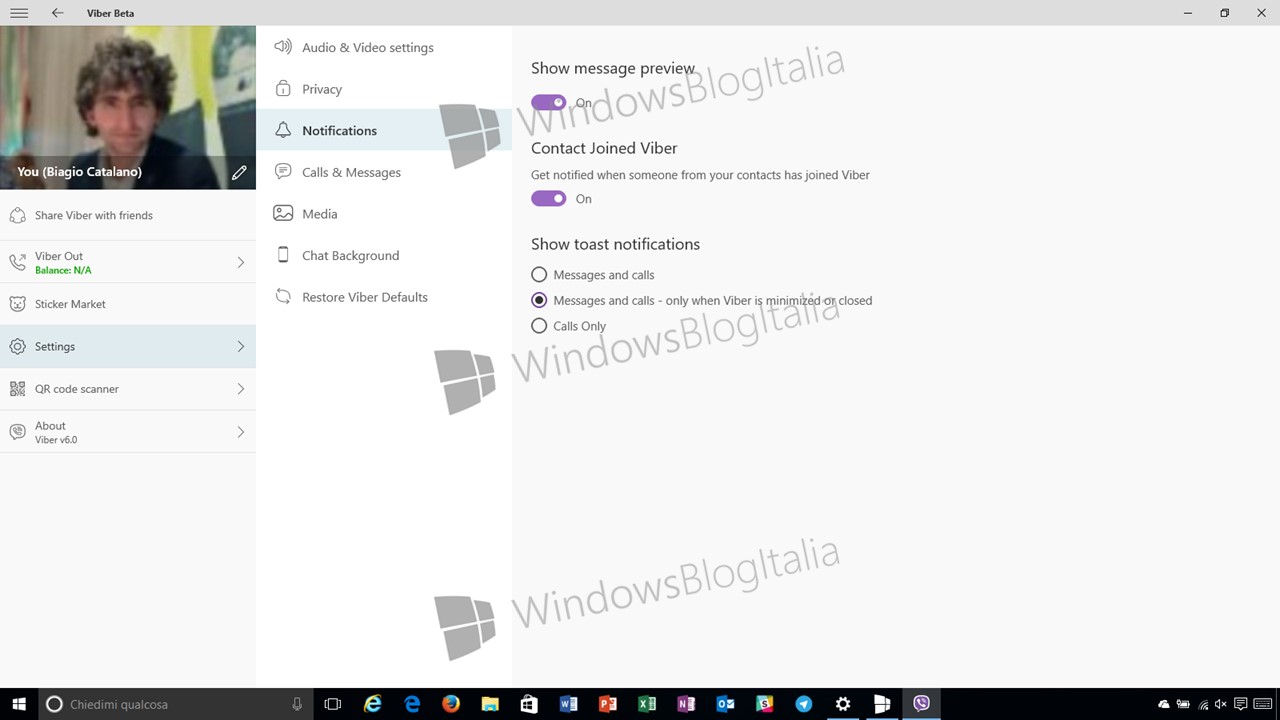The width and height of the screenshot is (1280, 720).
Task: Disable Contact Joined Viber toggle
Action: point(549,198)
